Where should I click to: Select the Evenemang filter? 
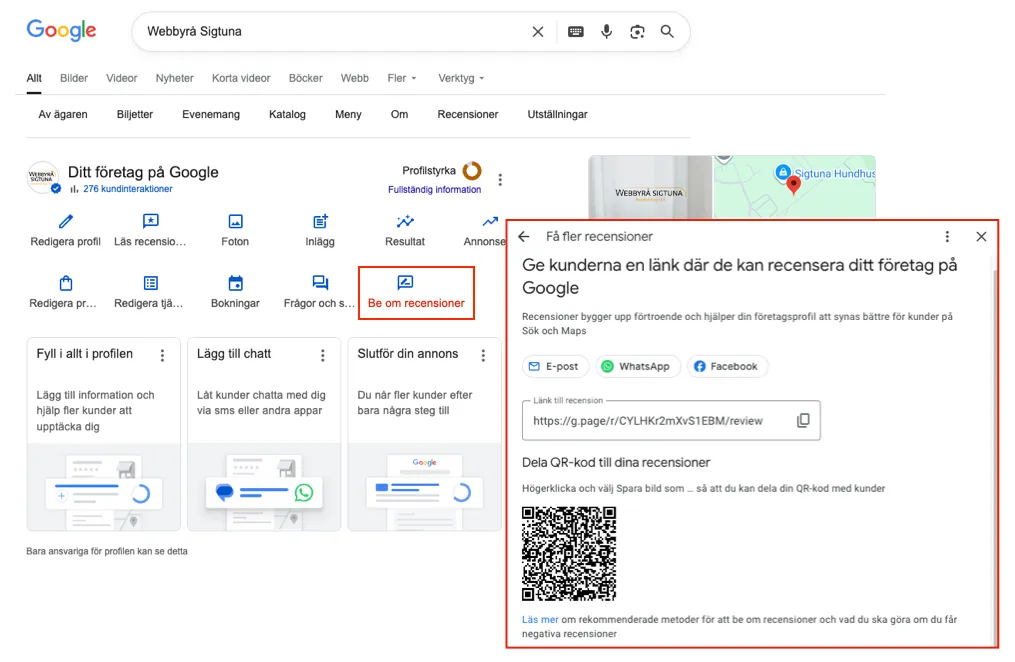click(x=210, y=115)
